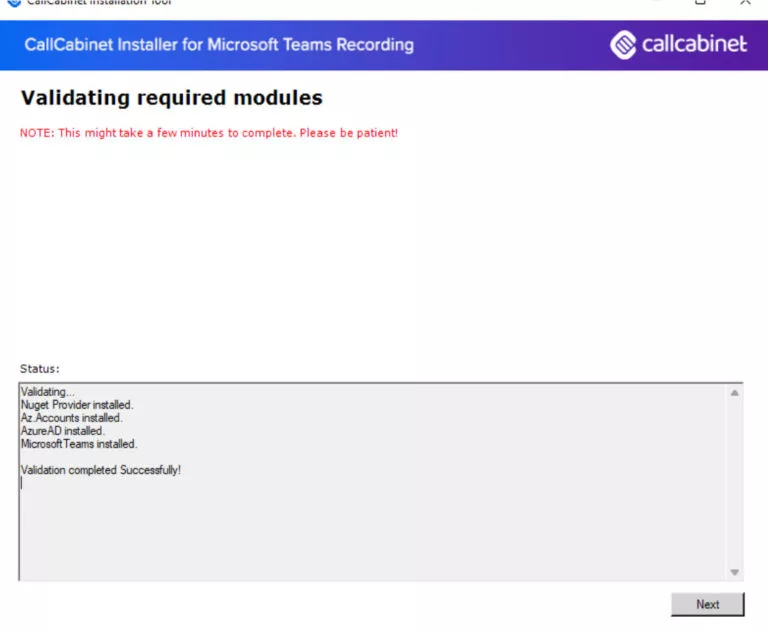This screenshot has height=631, width=768.
Task: Click the callcabinet logo icon in banner
Action: [623, 45]
